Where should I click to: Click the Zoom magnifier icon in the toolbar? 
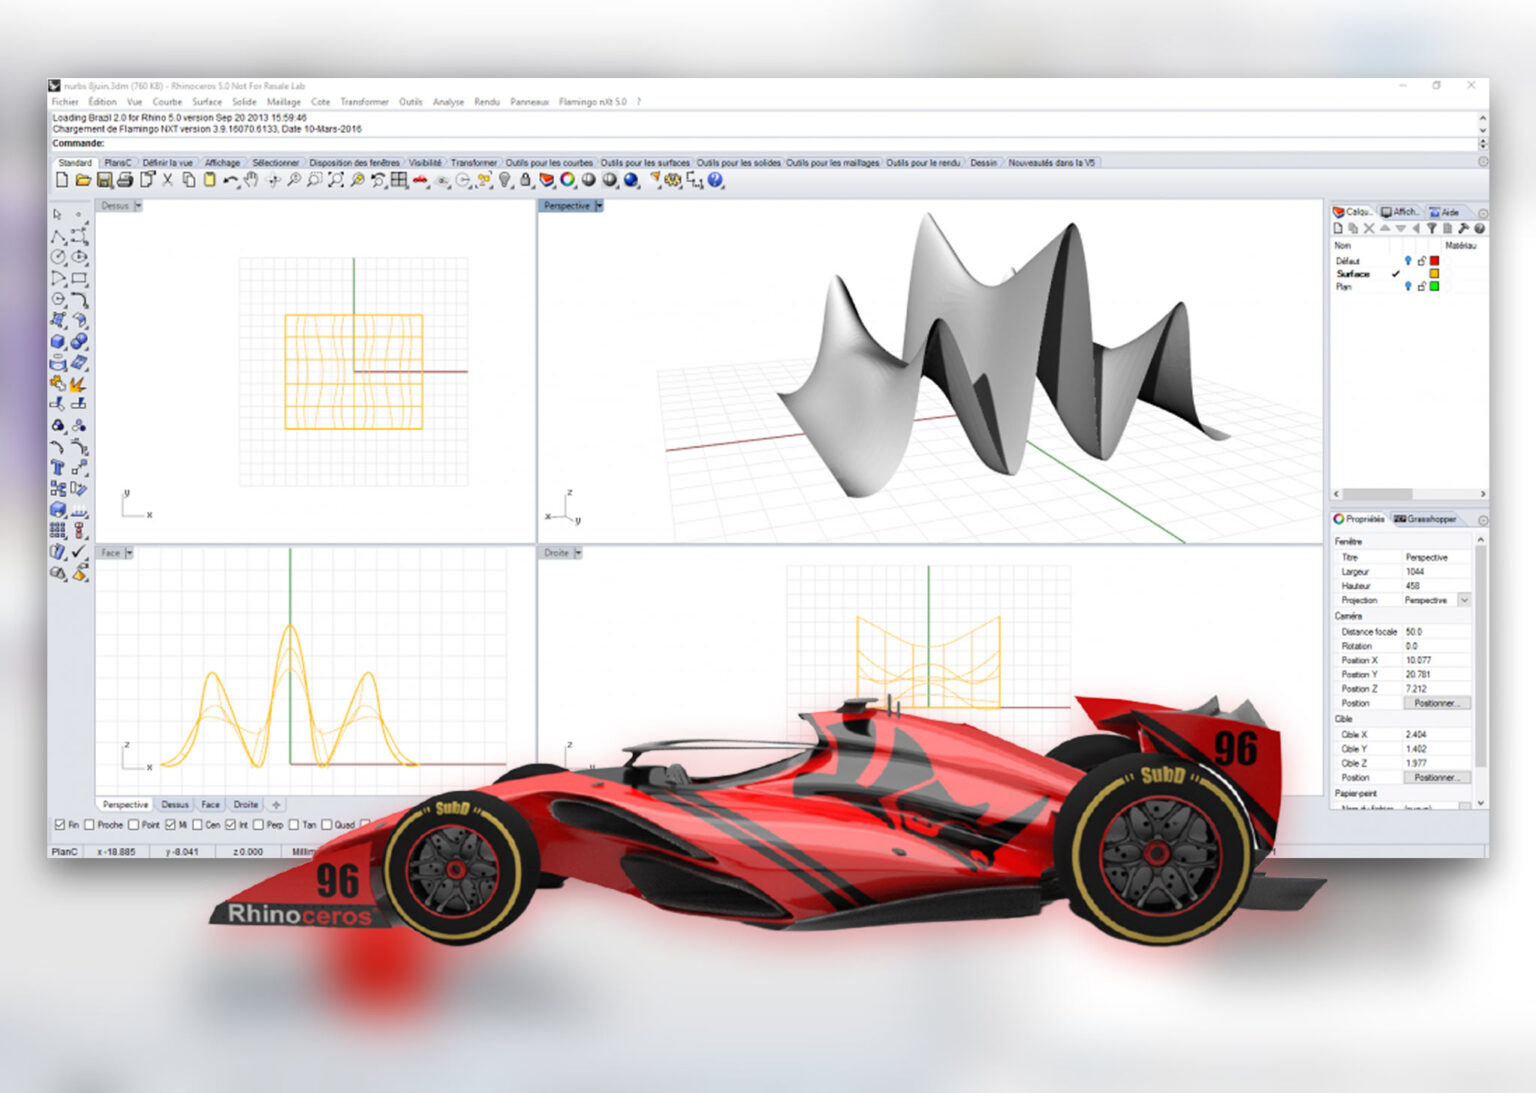[x=295, y=181]
